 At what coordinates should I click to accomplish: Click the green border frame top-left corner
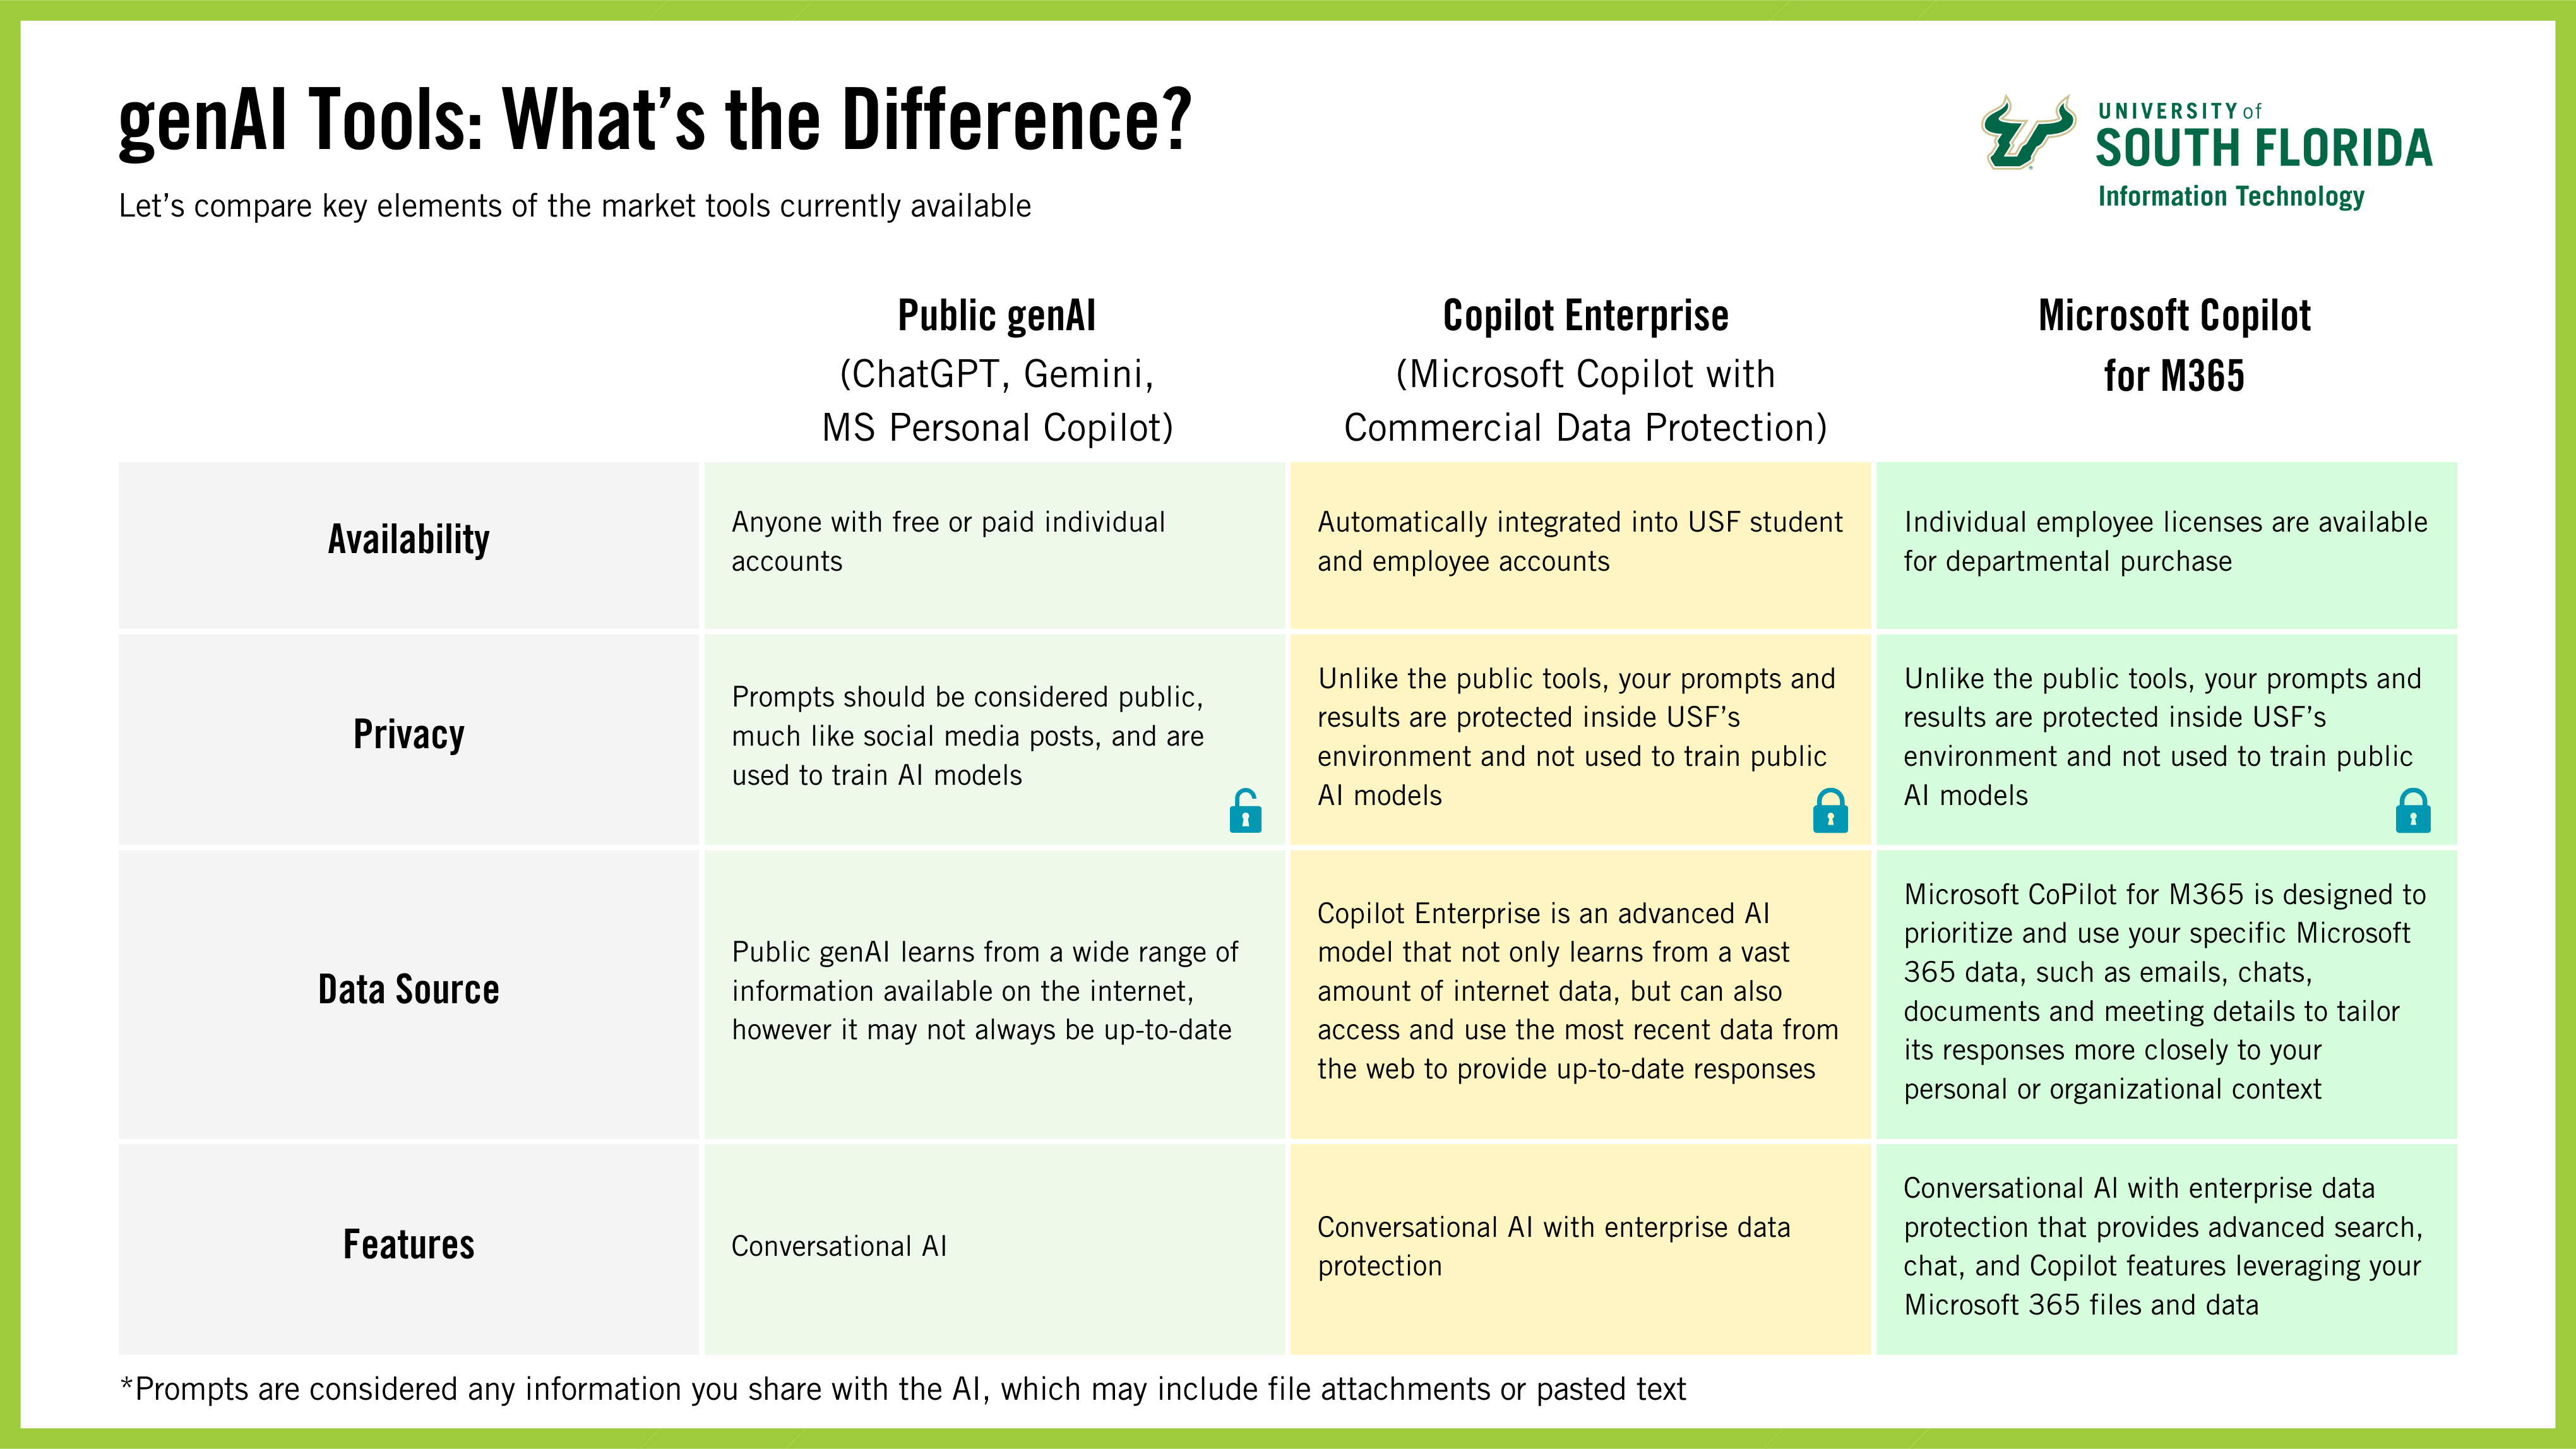click(x=13, y=13)
